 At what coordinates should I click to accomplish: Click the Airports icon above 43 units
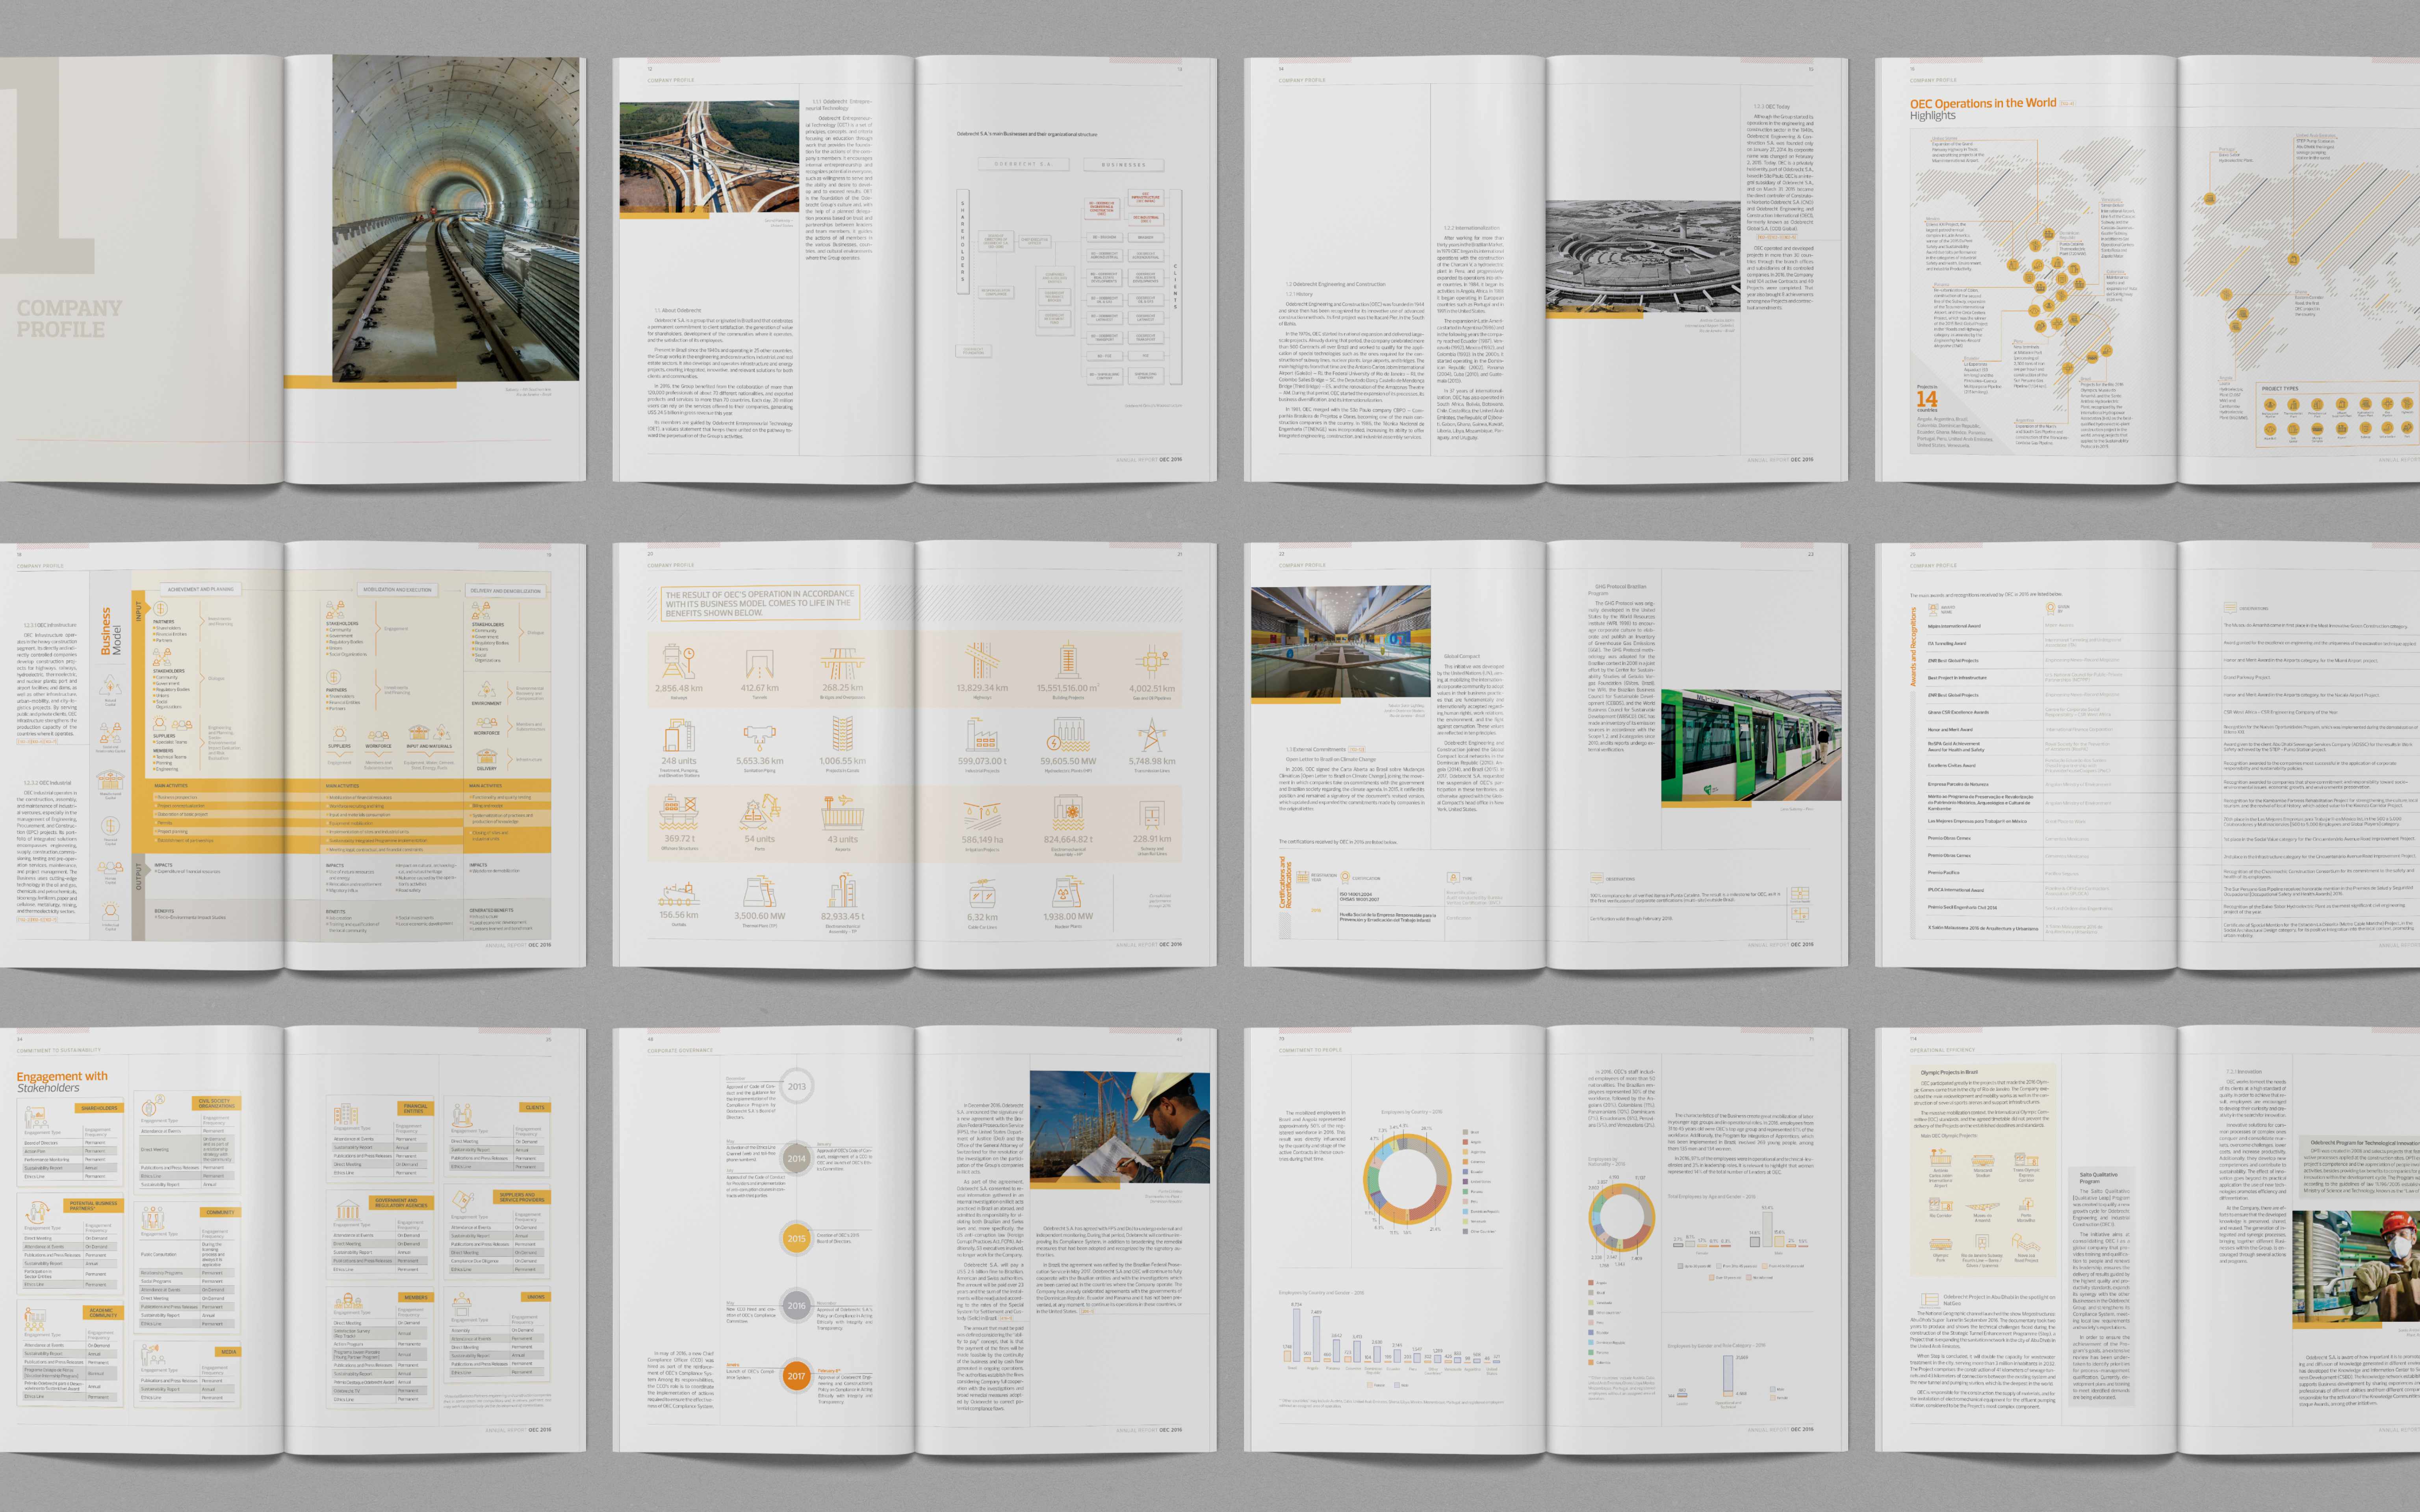pyautogui.click(x=842, y=813)
